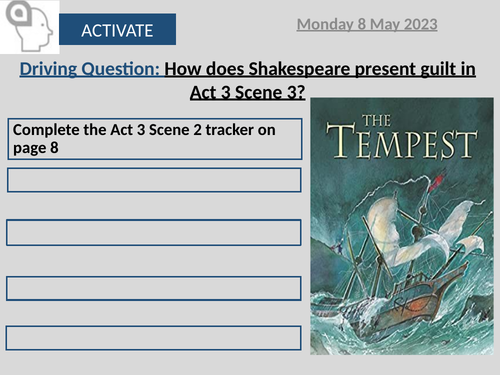The width and height of the screenshot is (500, 375).
Task: Click the word 'Shakespeare' in the question
Action: tap(299, 69)
